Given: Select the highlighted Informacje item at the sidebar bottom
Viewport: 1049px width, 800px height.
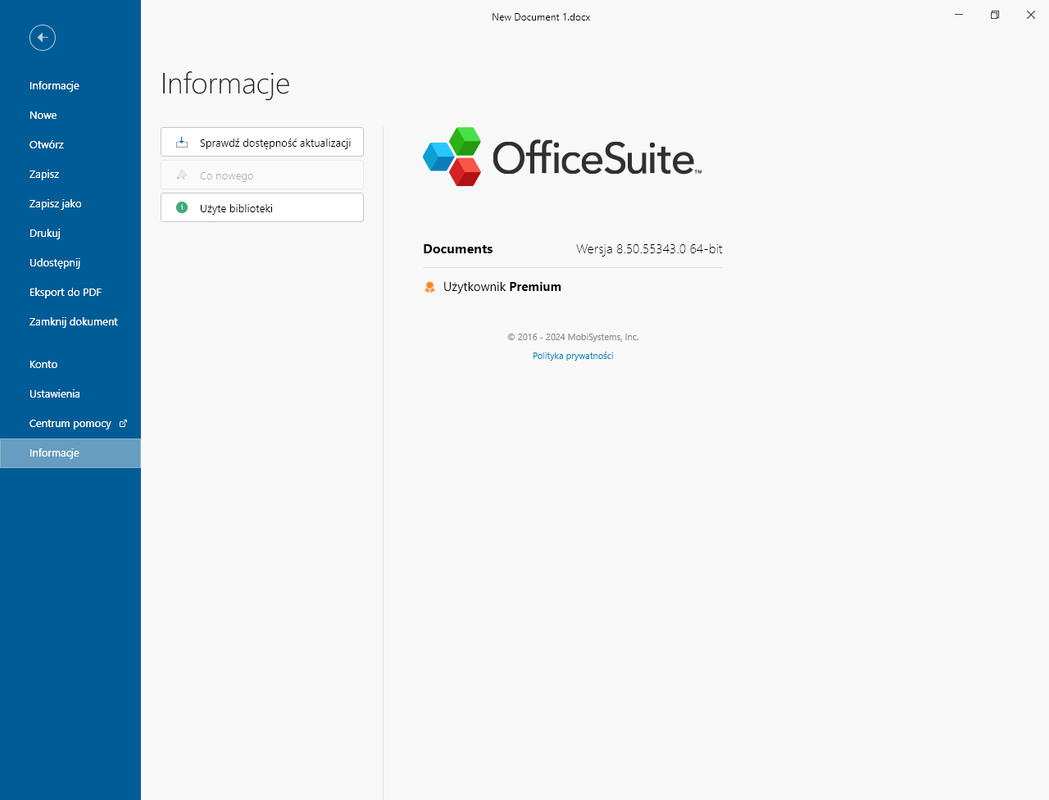Looking at the screenshot, I should click(70, 453).
